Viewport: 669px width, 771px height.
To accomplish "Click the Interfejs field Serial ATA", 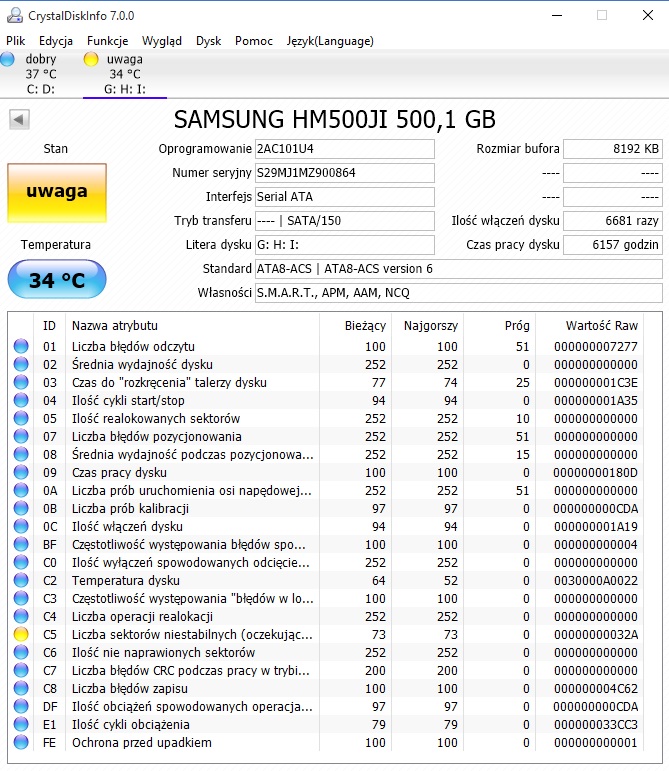I will click(345, 197).
